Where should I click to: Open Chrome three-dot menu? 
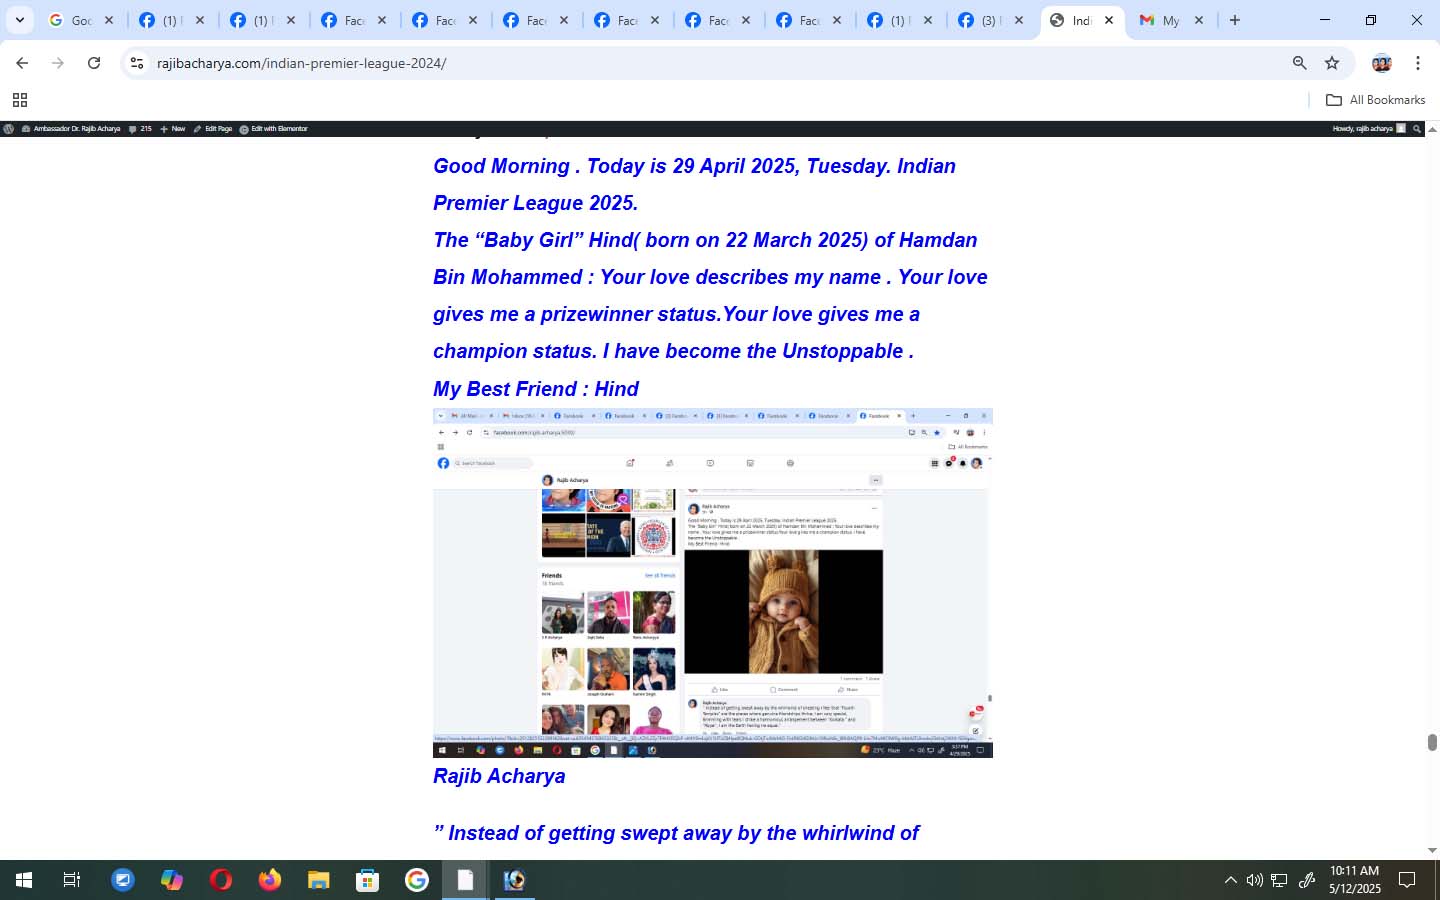point(1418,63)
